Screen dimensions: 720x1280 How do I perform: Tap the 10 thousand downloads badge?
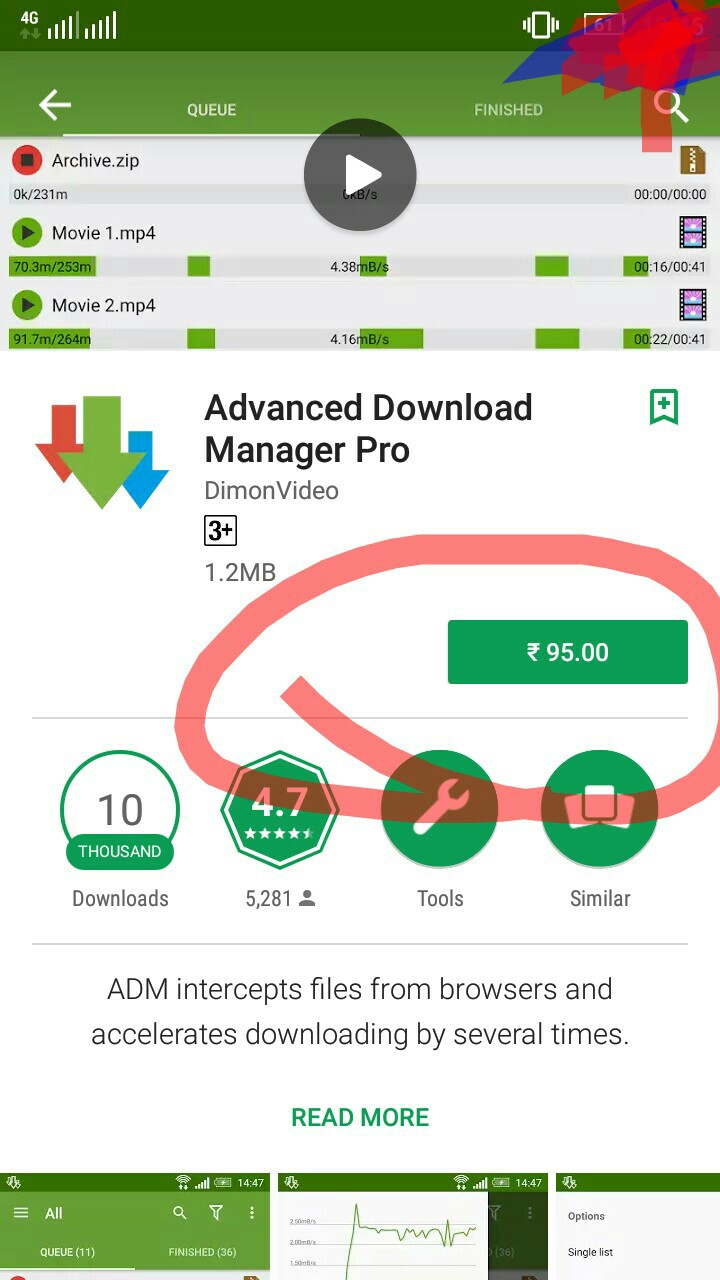pos(120,809)
